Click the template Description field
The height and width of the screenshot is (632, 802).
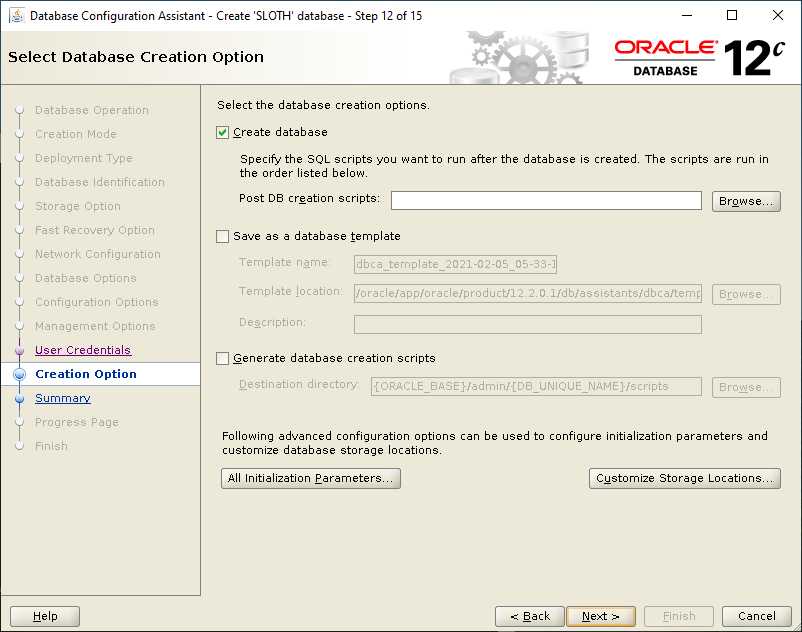tap(527, 324)
